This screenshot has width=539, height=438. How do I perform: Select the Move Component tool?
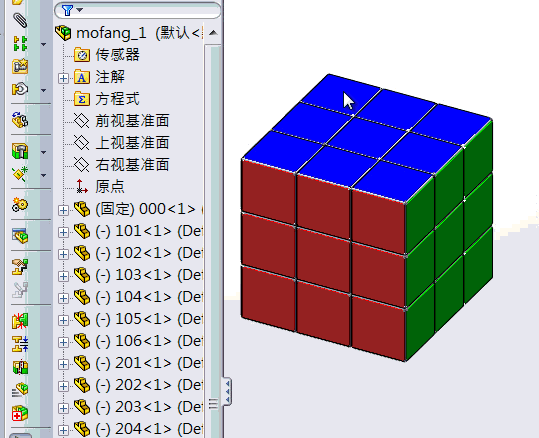20,89
